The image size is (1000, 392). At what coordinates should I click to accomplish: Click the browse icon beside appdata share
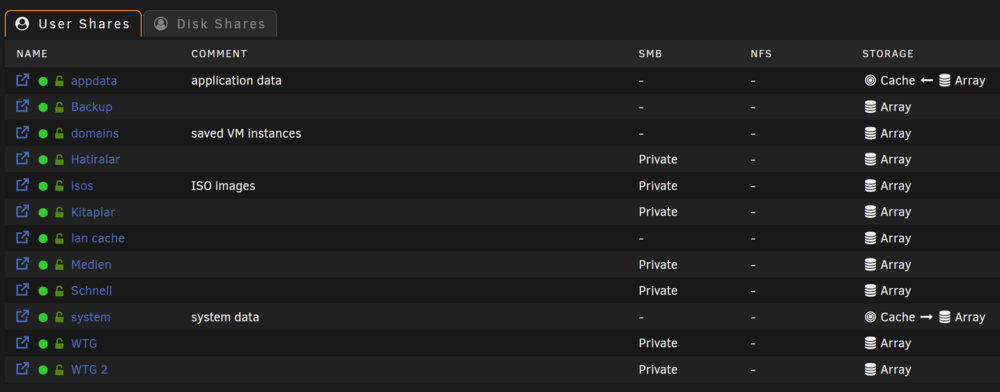(x=22, y=80)
